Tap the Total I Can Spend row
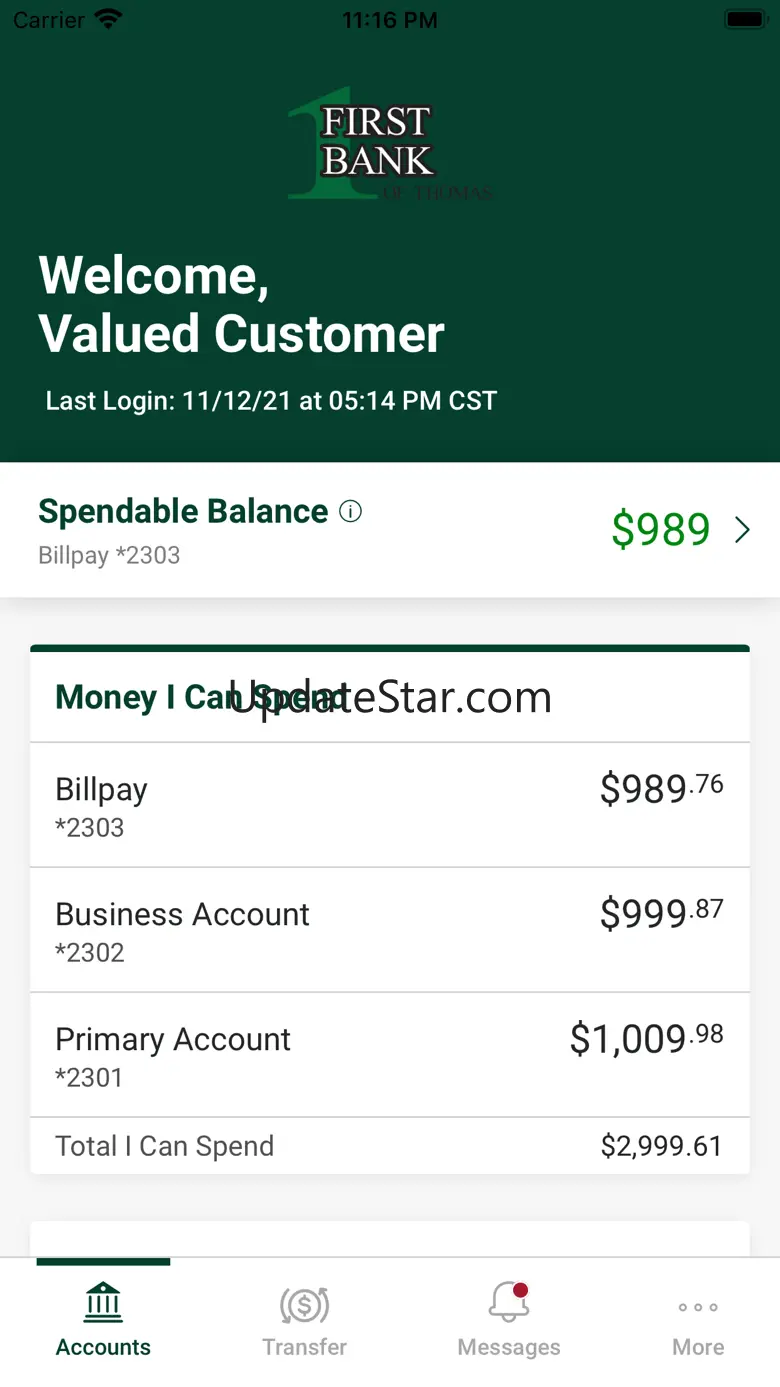Viewport: 780px width, 1387px height. [390, 1146]
